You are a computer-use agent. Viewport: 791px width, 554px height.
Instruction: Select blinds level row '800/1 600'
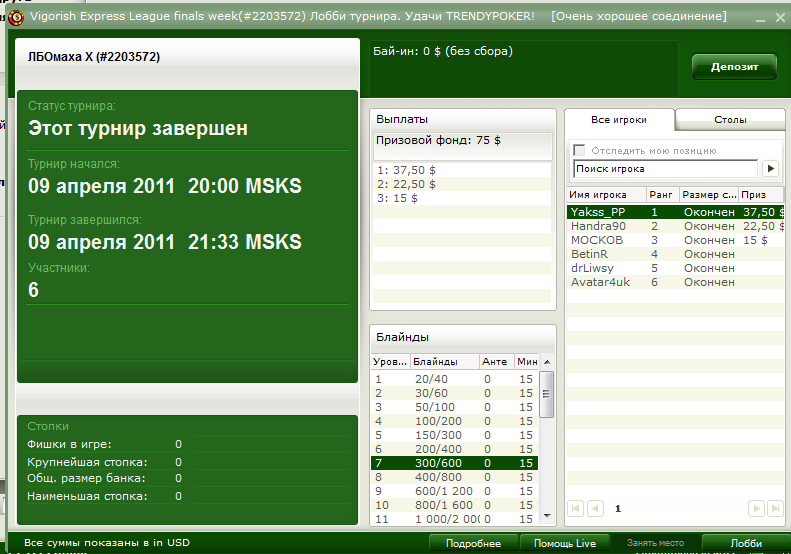click(x=455, y=505)
